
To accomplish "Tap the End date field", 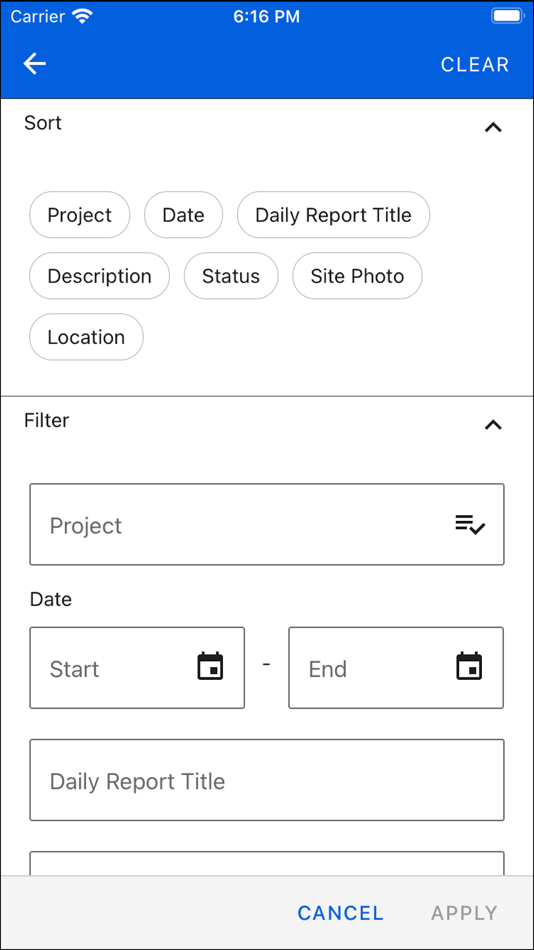I will pyautogui.click(x=396, y=668).
